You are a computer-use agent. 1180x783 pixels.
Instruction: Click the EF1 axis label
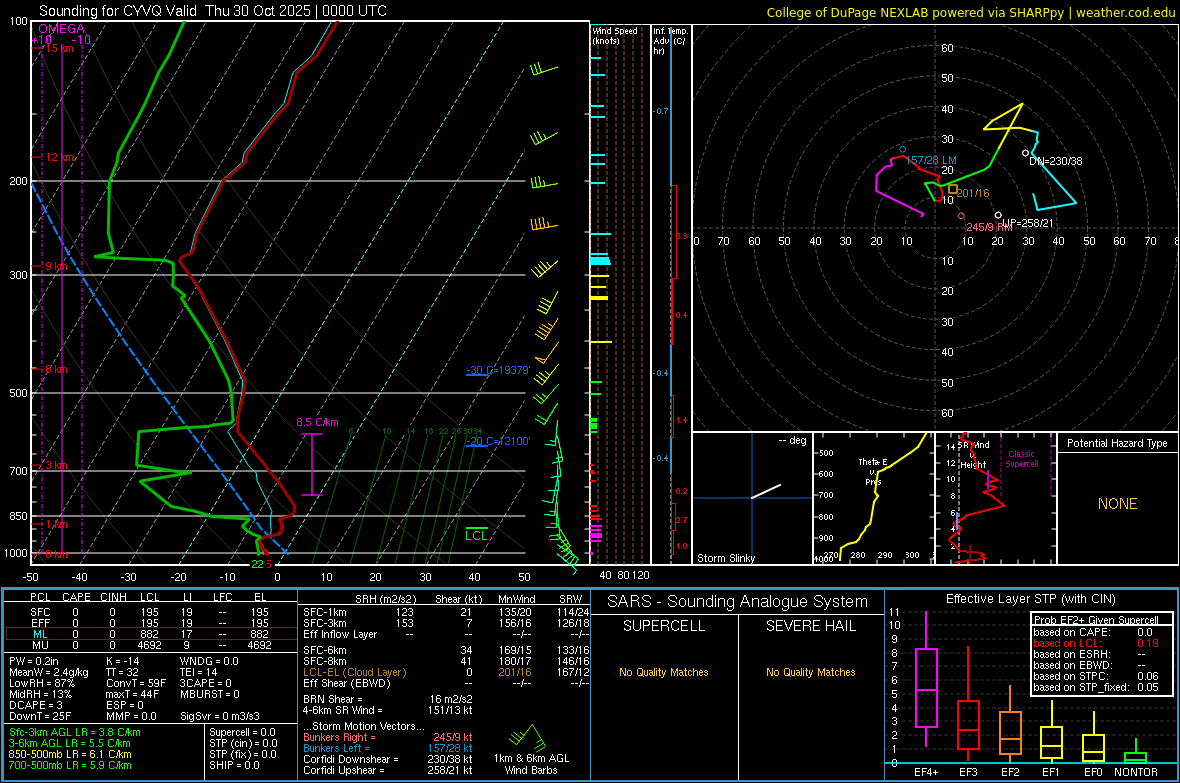[x=1051, y=772]
